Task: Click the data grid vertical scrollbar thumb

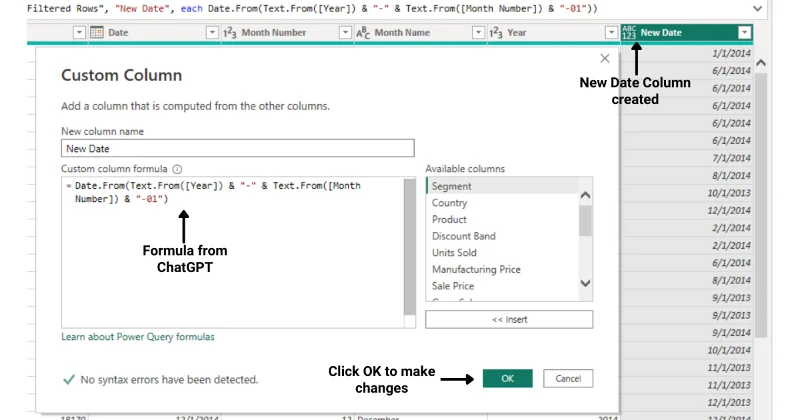Action: (761, 205)
